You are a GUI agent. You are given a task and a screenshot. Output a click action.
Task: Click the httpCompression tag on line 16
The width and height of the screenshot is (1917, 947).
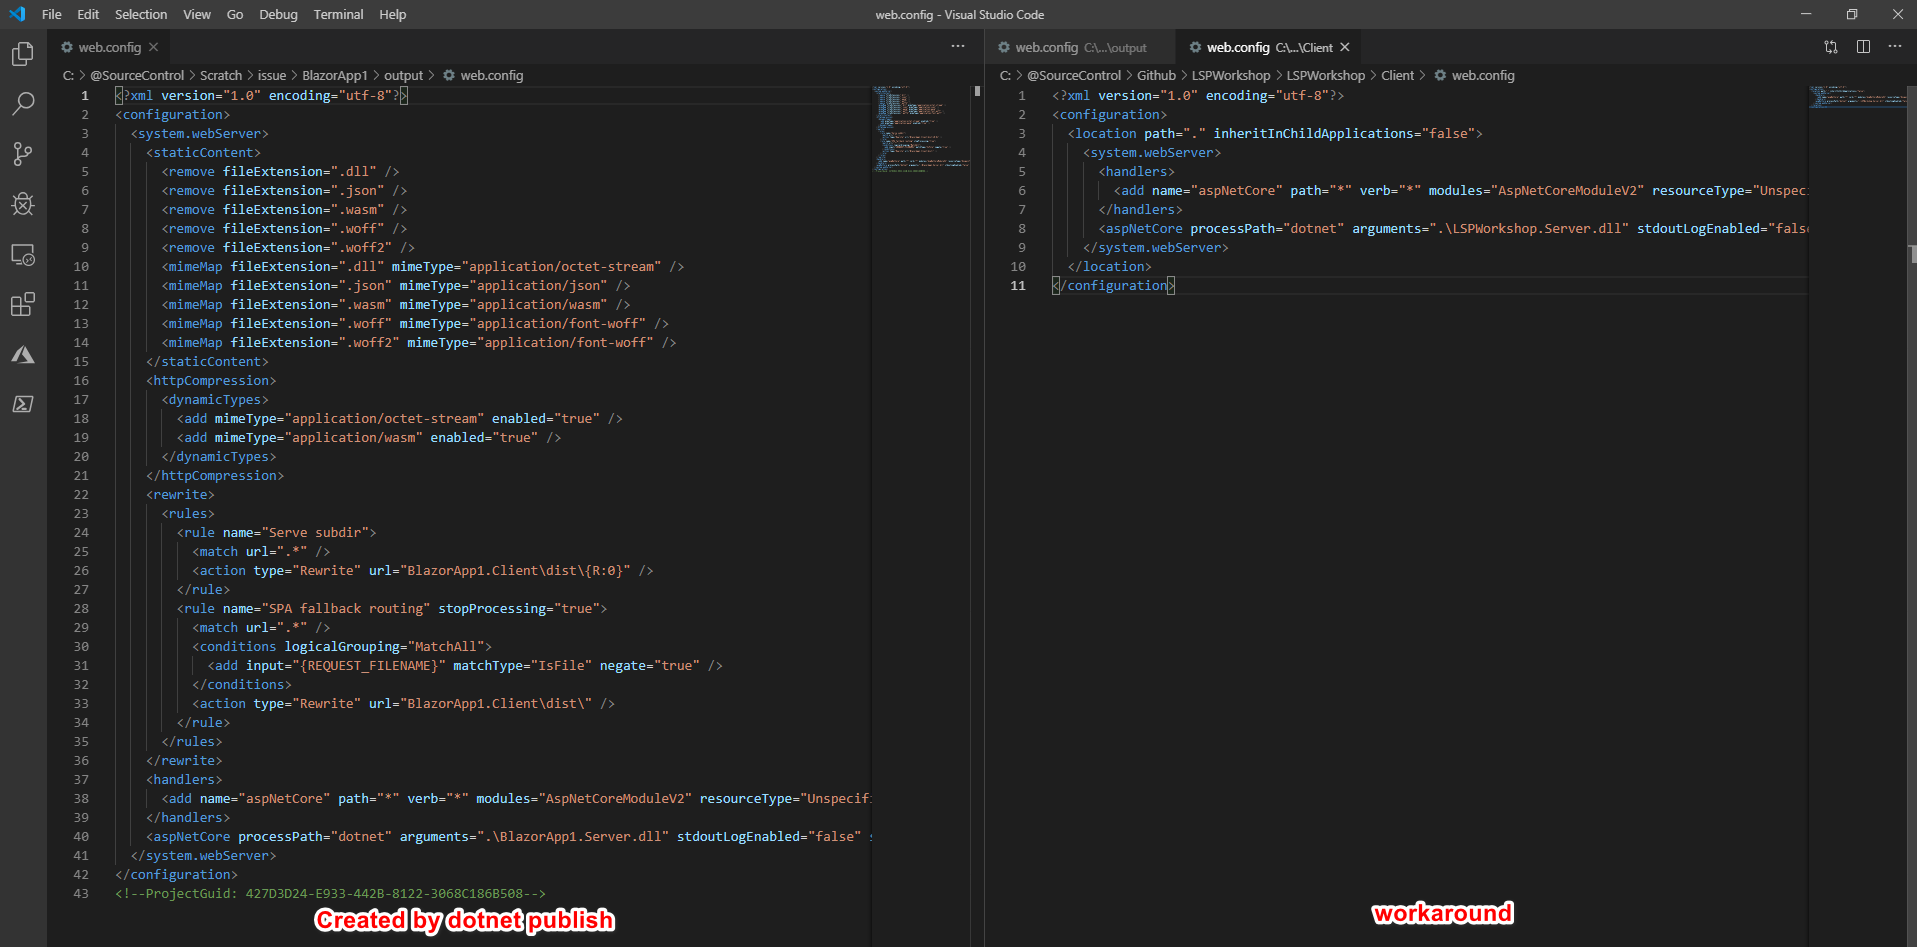[x=211, y=380]
